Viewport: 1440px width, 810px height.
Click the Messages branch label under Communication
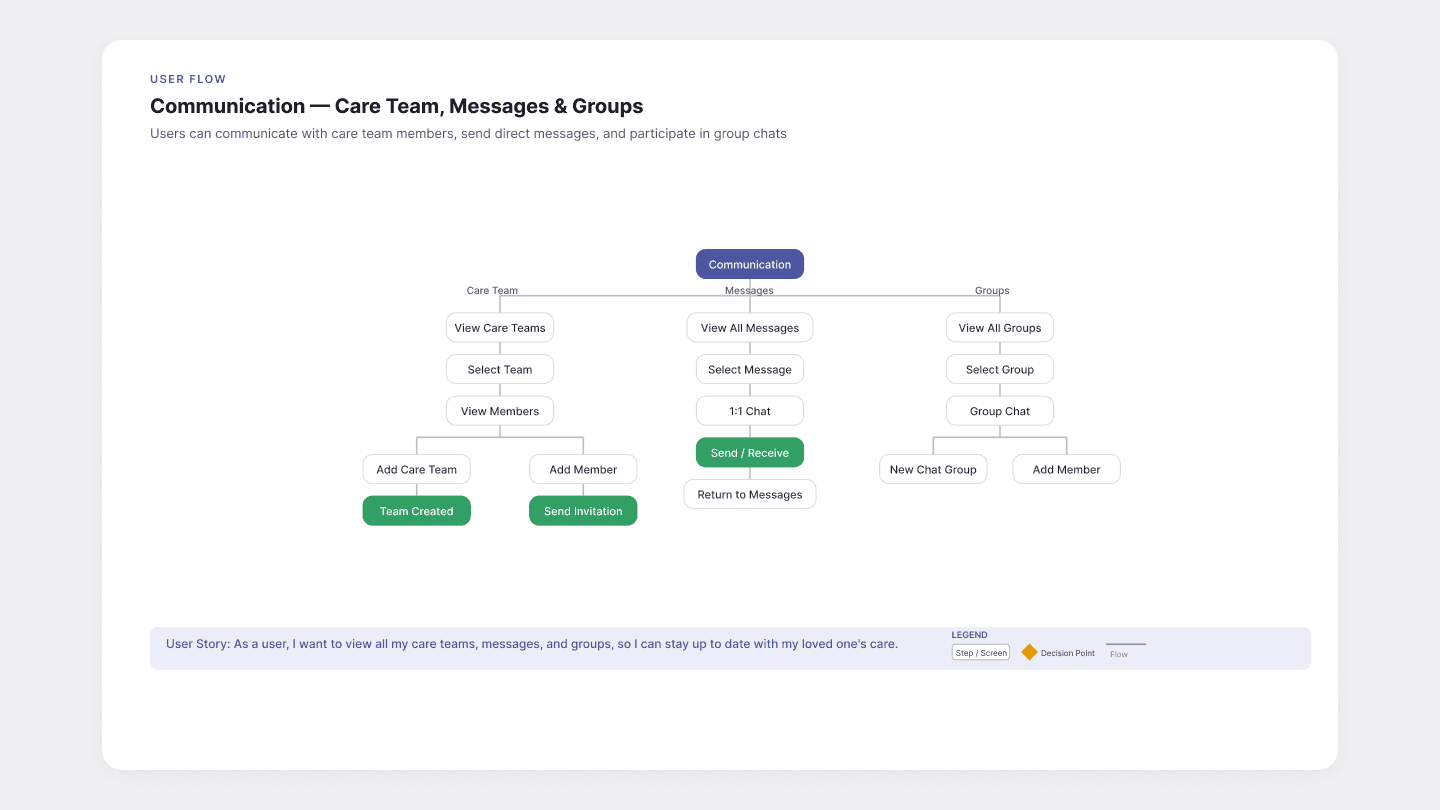[x=749, y=291]
